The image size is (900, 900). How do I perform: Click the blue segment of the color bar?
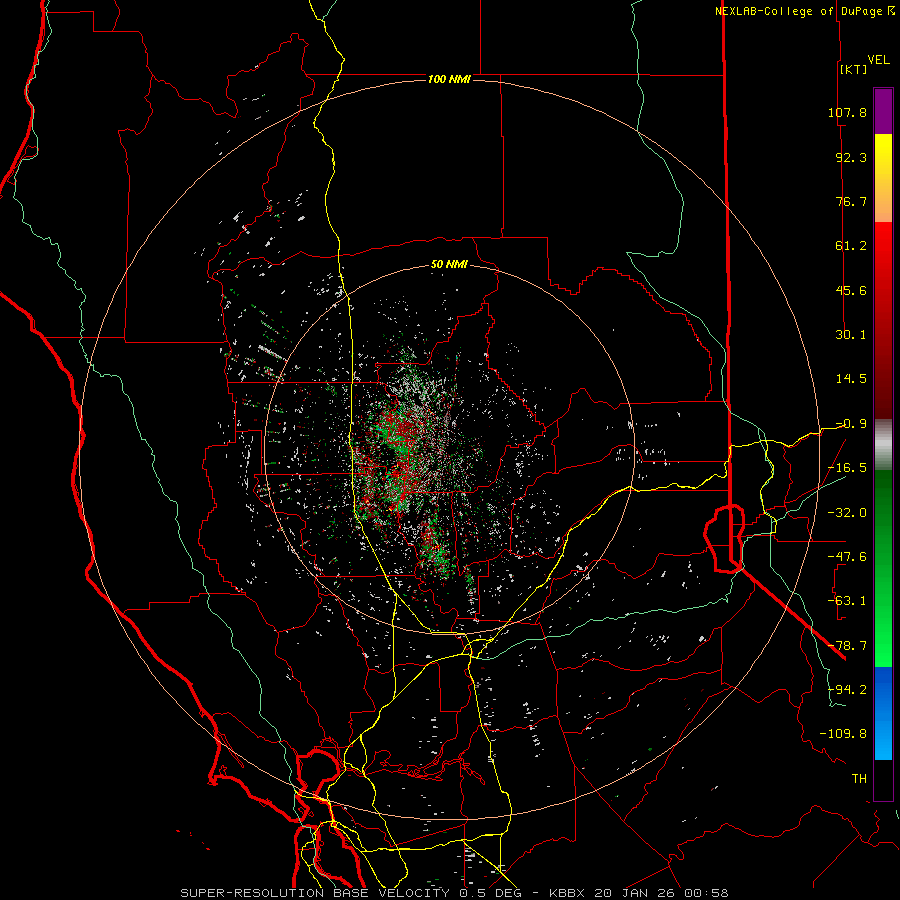883,713
